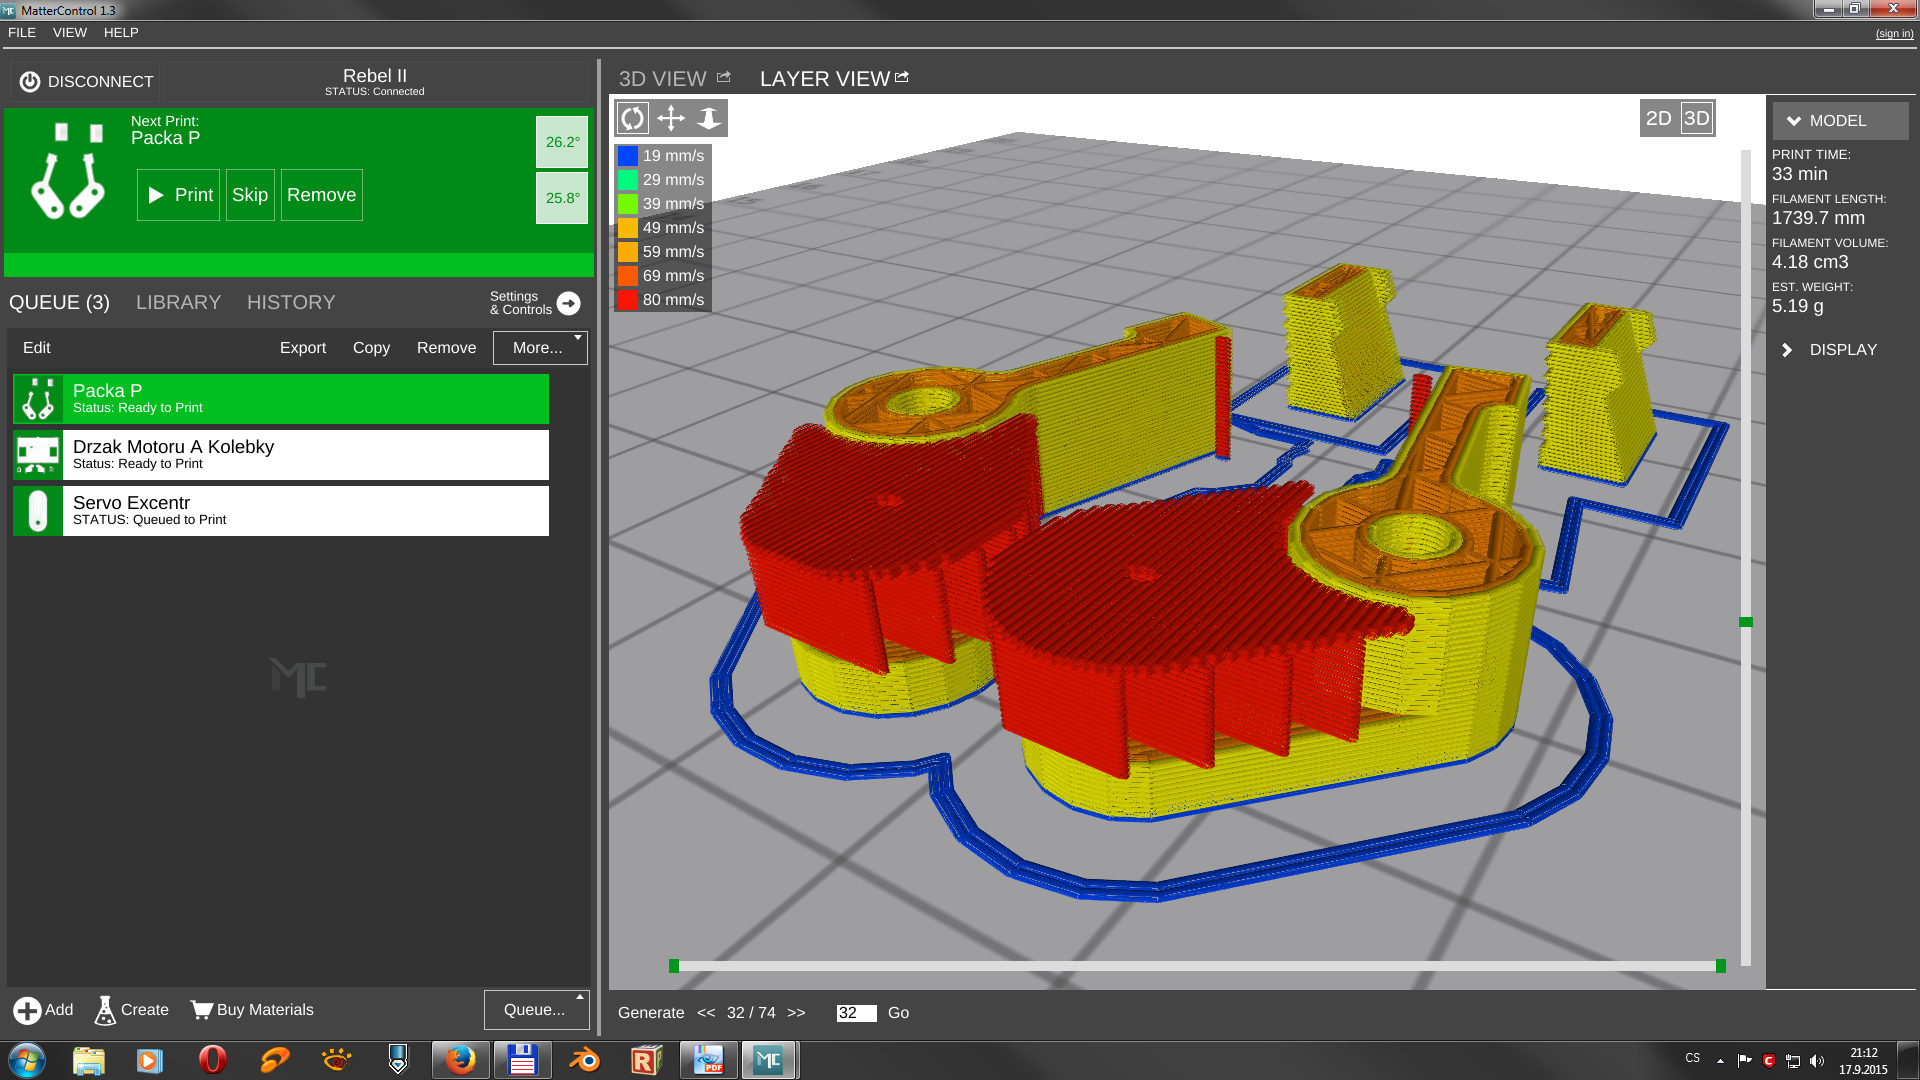The width and height of the screenshot is (1920, 1080).
Task: Click the layer number input field
Action: point(856,1013)
